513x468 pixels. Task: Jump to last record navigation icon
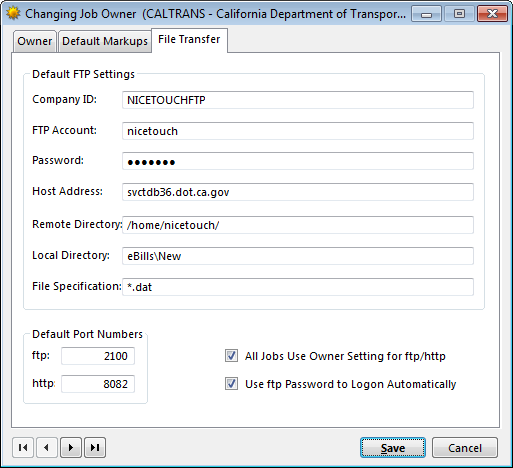[x=95, y=447]
